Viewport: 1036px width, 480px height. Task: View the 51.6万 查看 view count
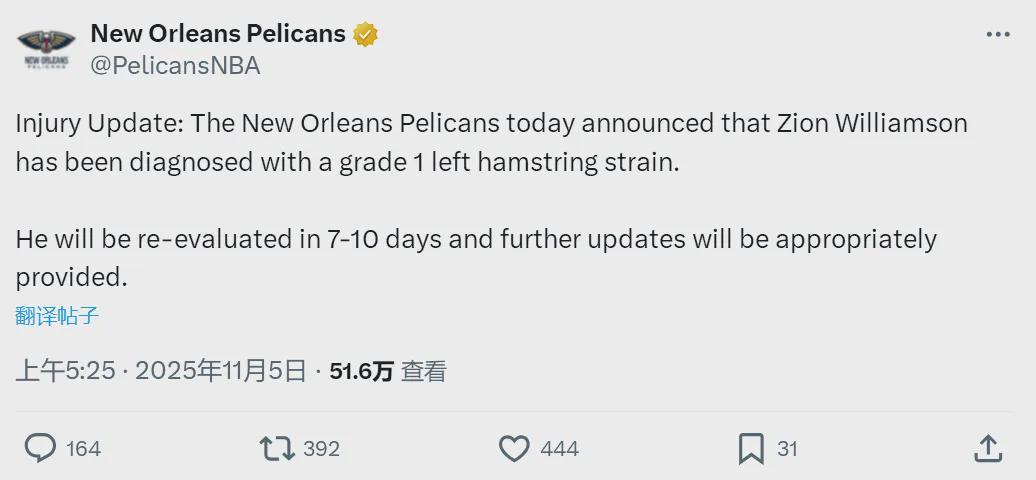[x=388, y=372]
